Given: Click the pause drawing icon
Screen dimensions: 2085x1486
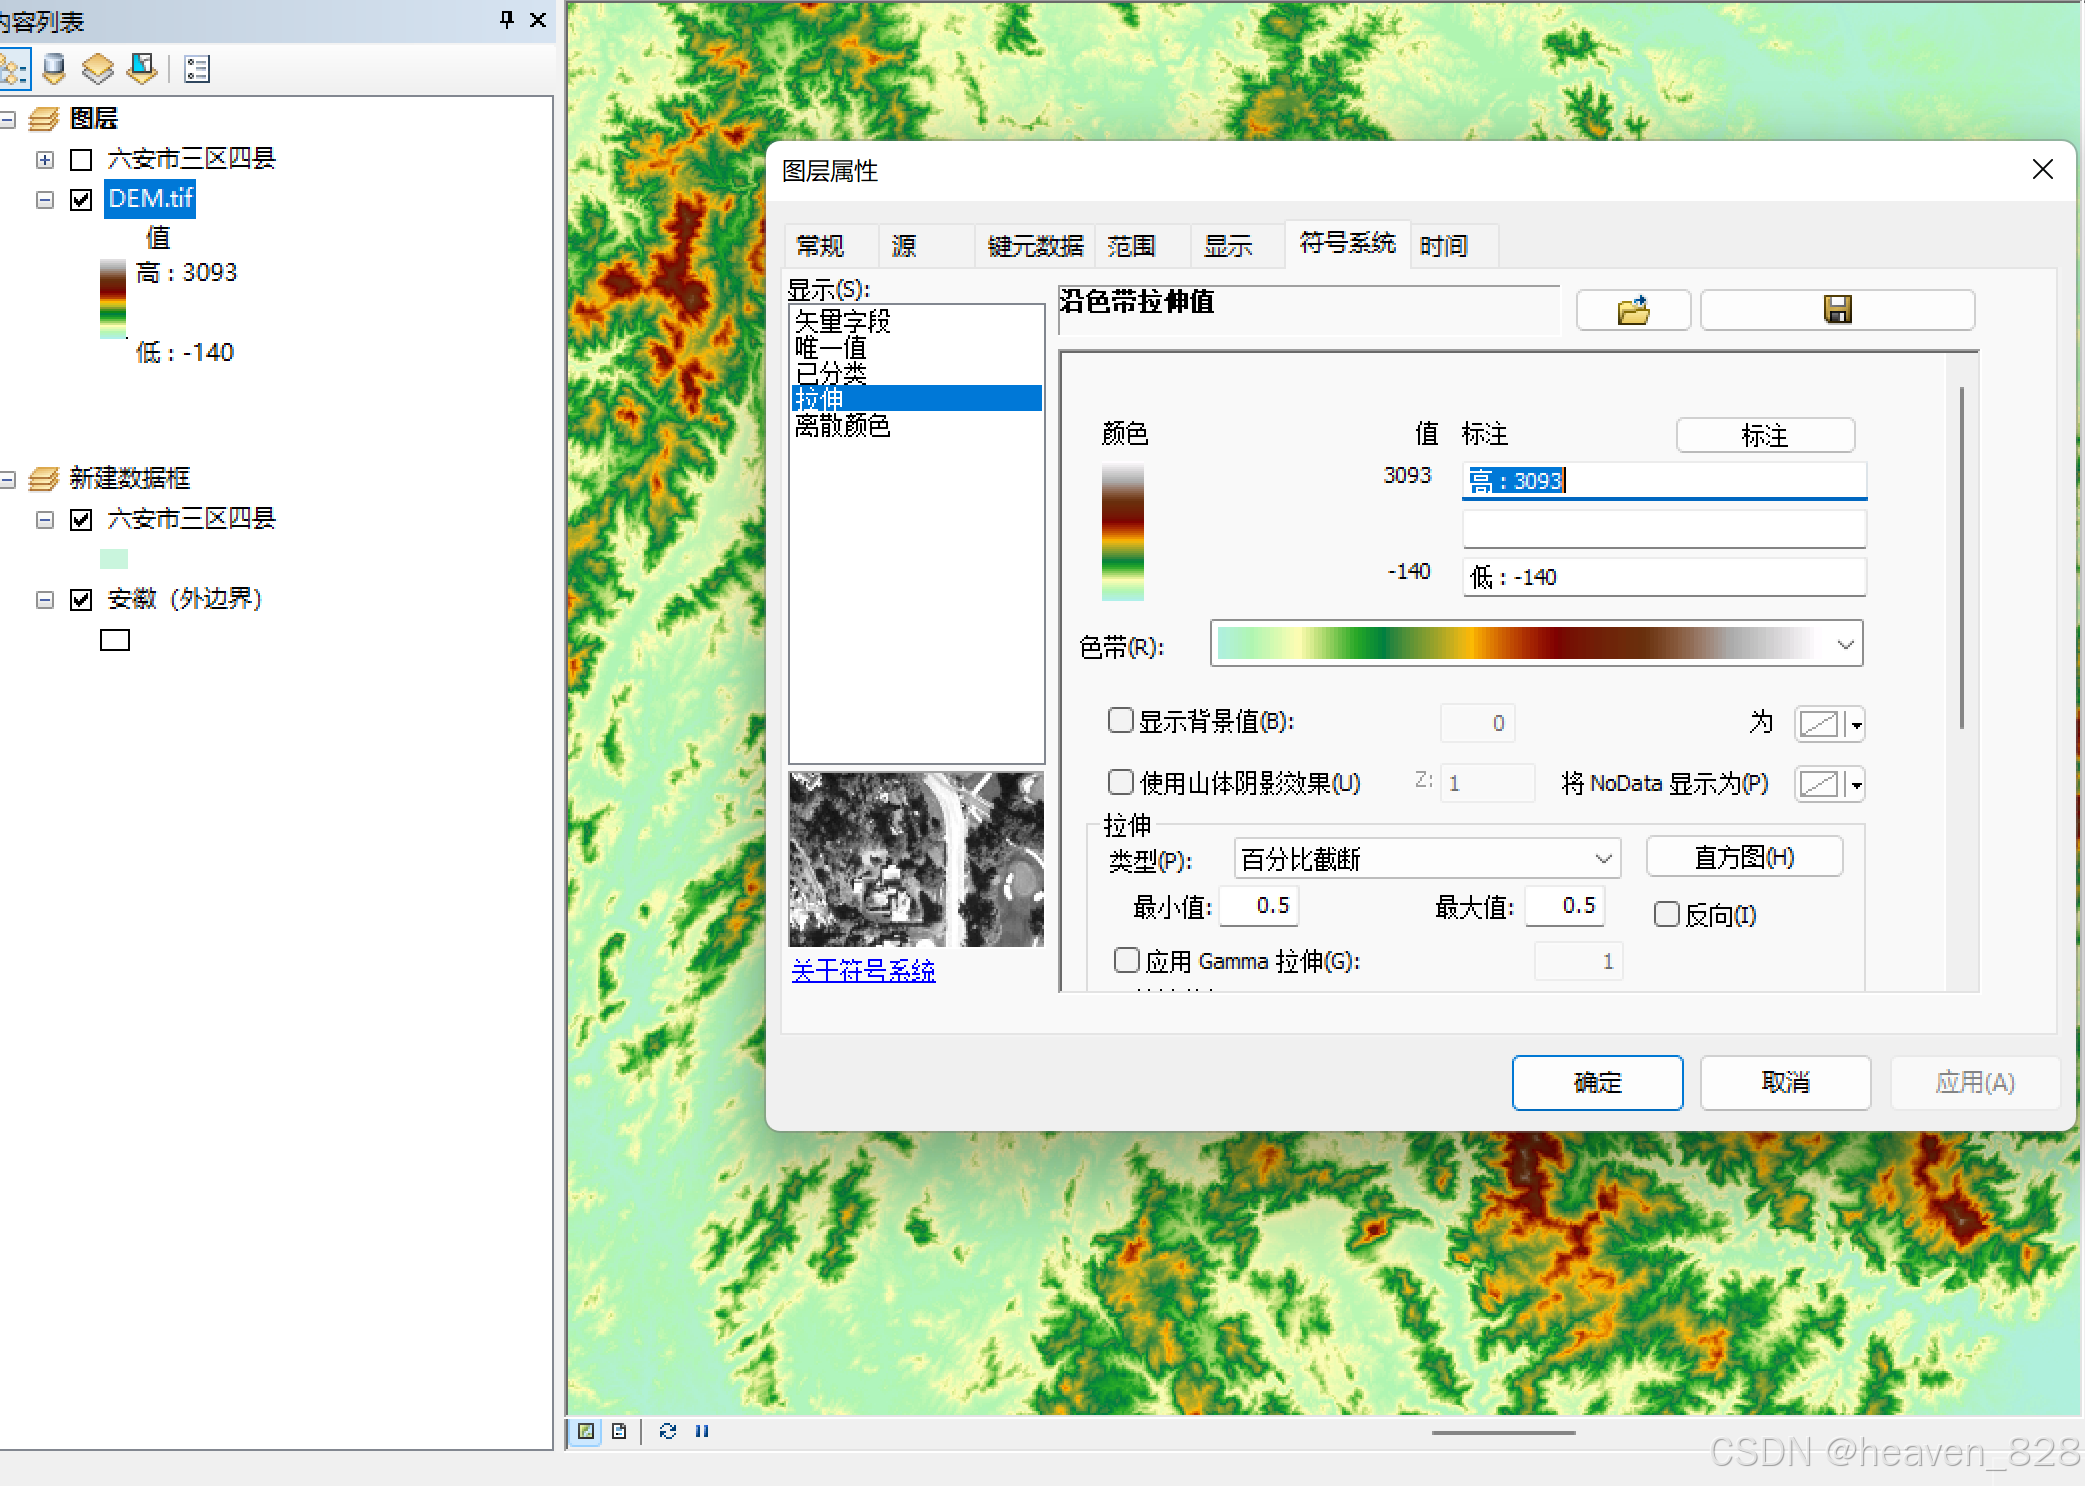Looking at the screenshot, I should click(702, 1431).
